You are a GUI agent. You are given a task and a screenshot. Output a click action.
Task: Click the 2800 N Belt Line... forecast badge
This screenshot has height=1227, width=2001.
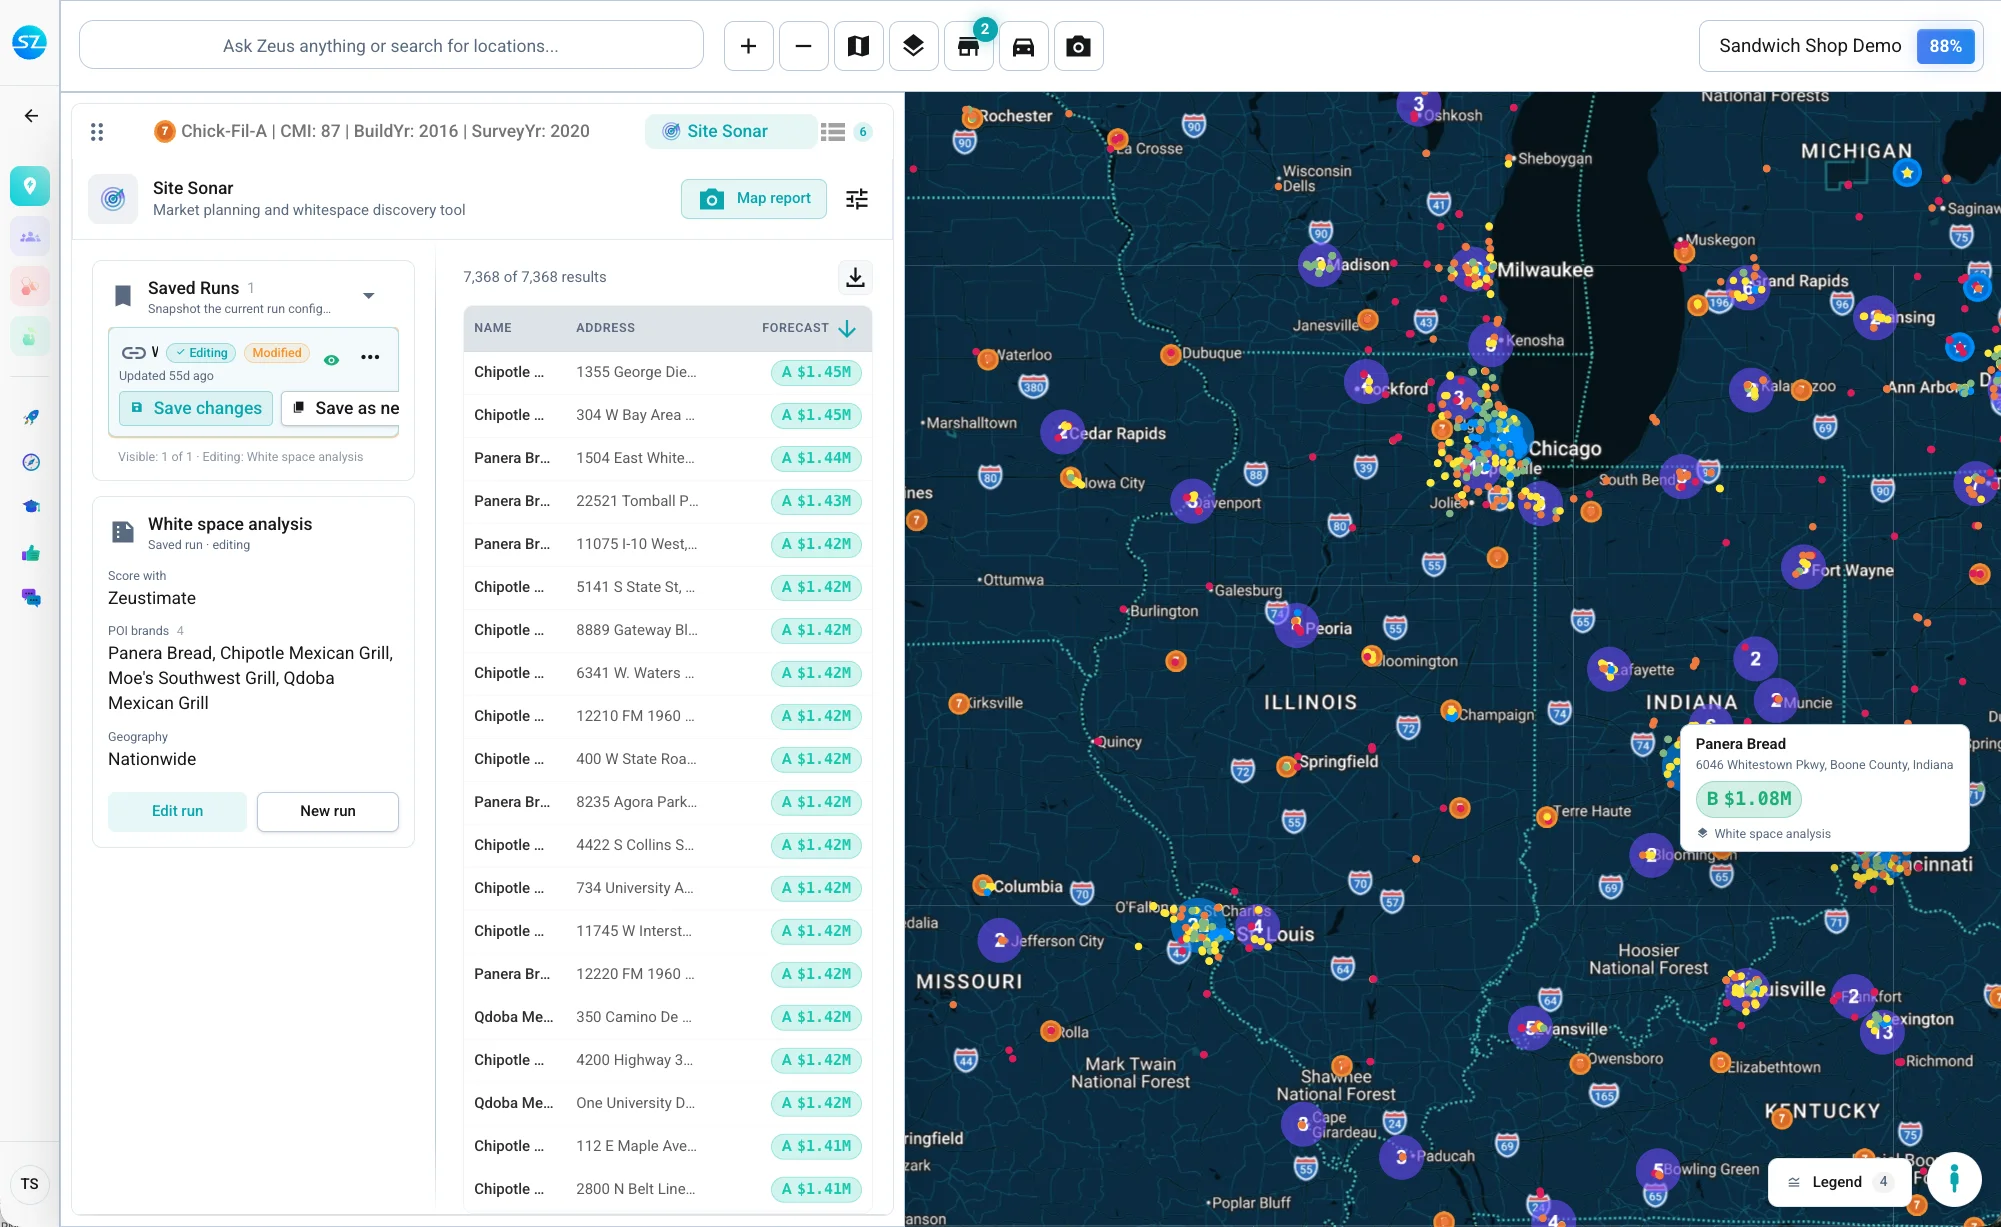pyautogui.click(x=816, y=1189)
